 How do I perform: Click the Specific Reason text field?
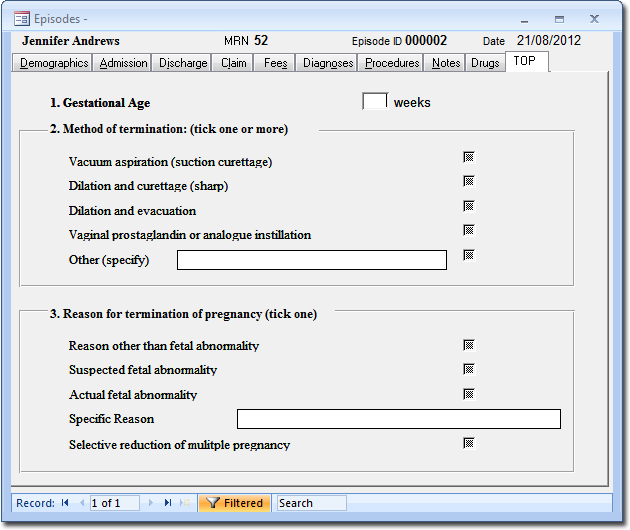pyautogui.click(x=398, y=419)
